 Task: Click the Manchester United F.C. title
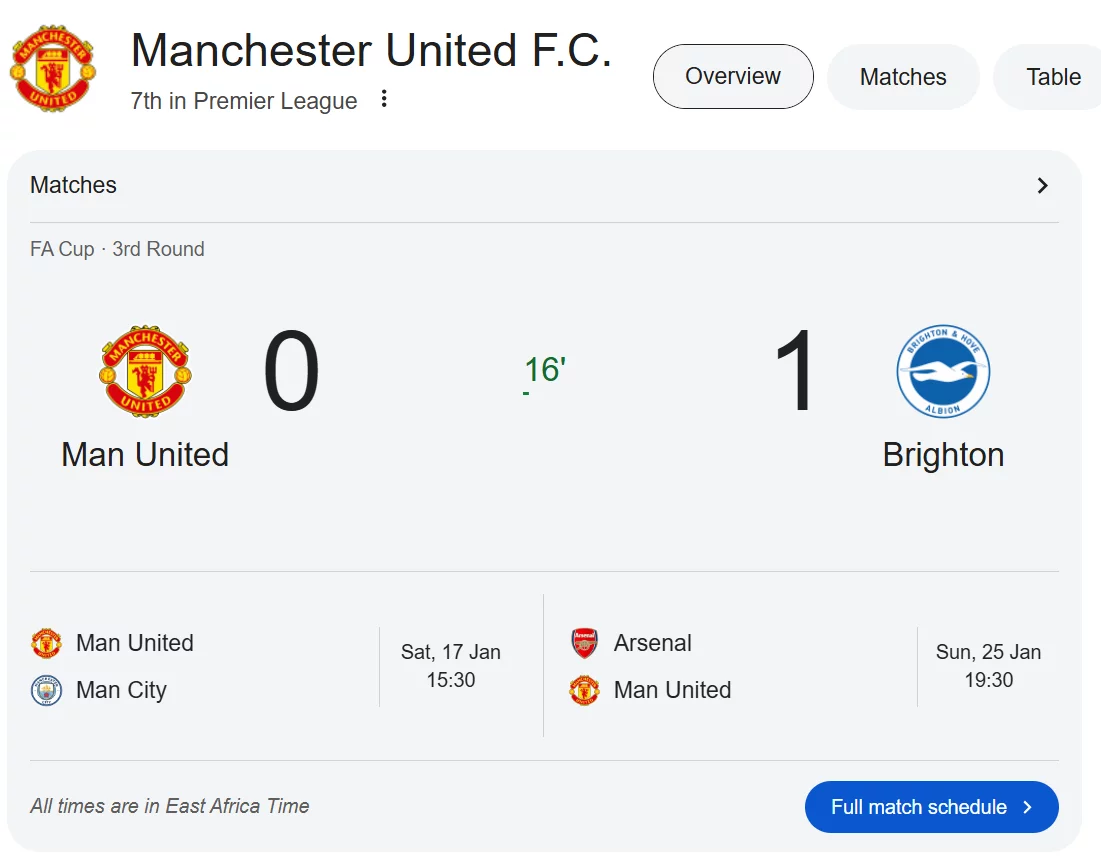371,50
